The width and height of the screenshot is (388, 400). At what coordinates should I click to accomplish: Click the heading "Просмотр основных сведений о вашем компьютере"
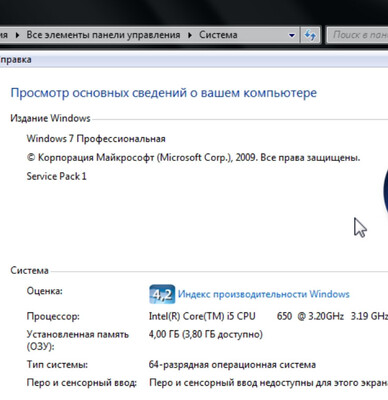pyautogui.click(x=164, y=93)
